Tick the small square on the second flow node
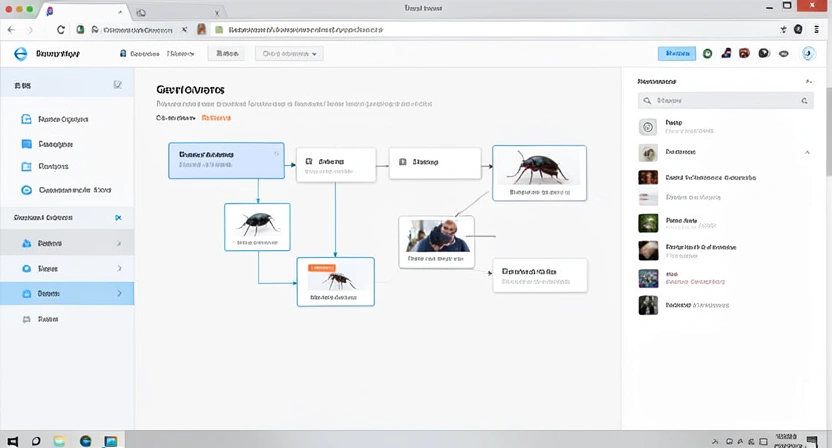The image size is (832, 448). (309, 161)
